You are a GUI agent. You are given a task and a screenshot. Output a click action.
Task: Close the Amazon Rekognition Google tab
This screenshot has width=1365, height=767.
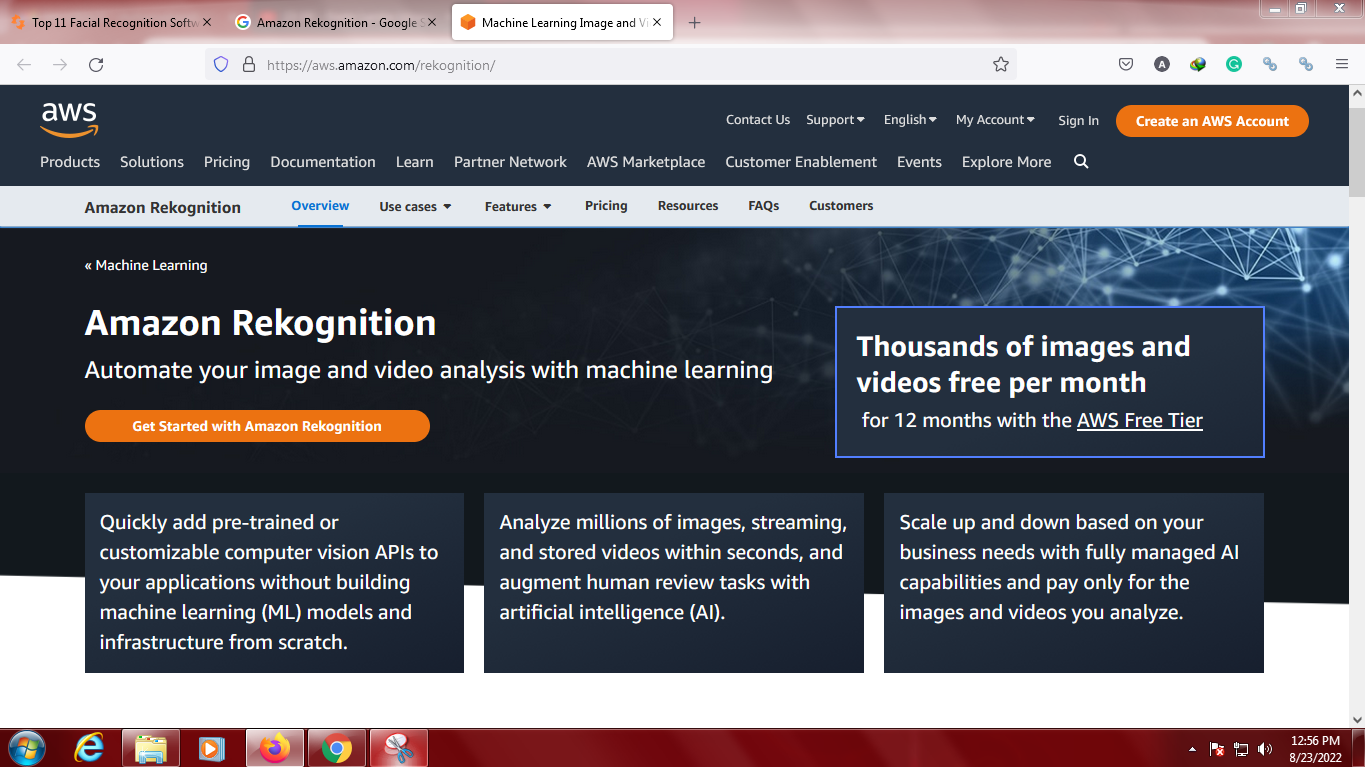(432, 23)
